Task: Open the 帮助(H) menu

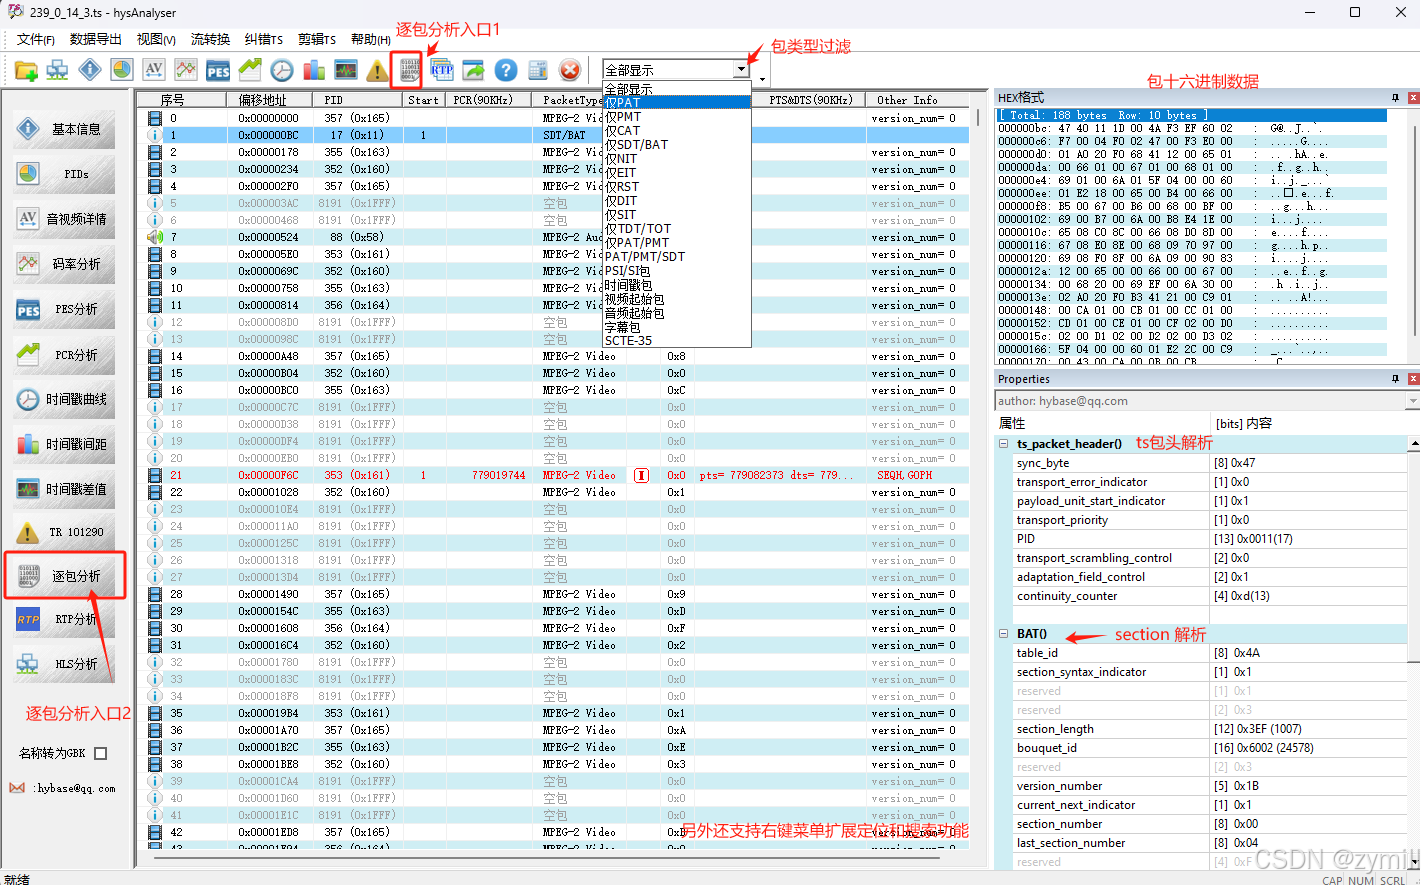Action: (x=371, y=39)
